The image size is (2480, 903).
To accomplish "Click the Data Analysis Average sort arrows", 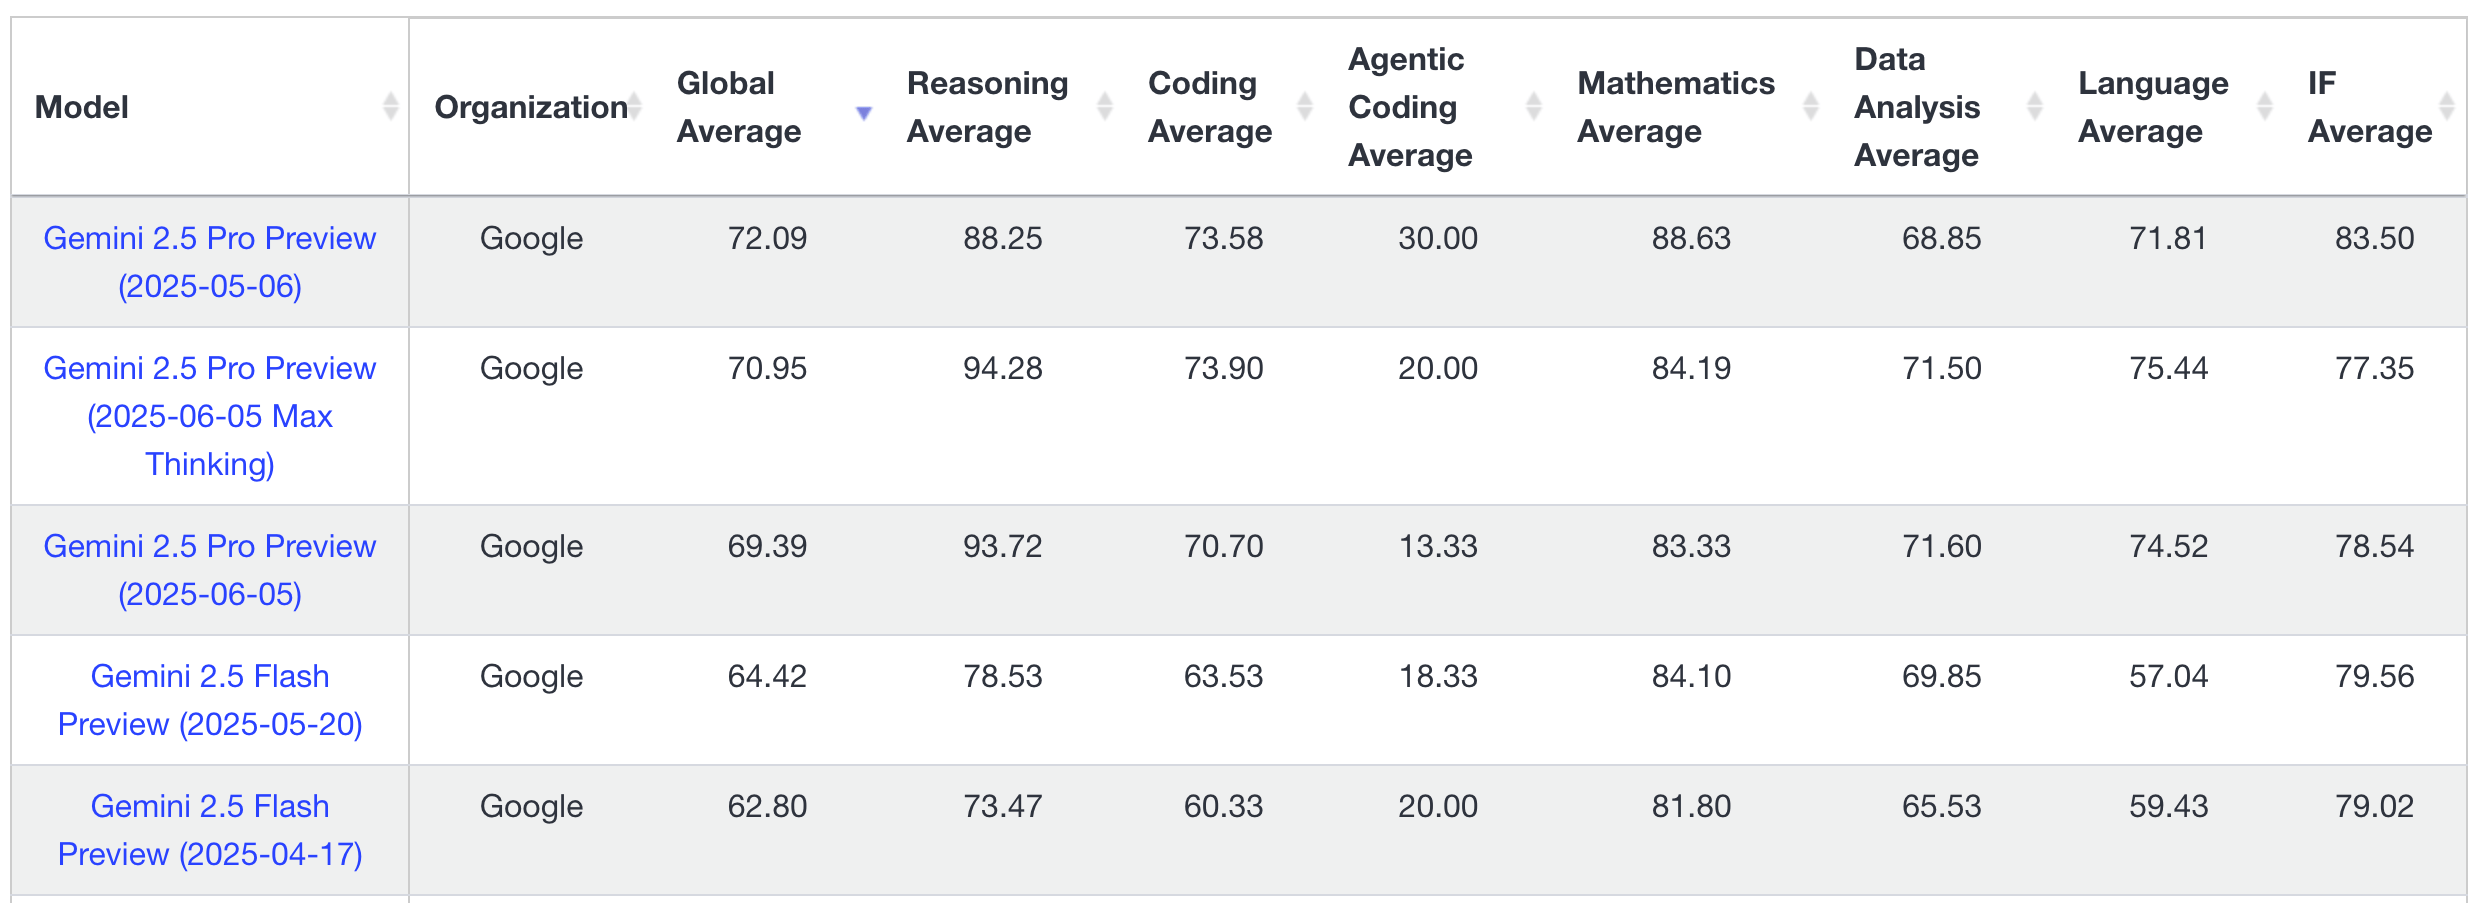I will [x=2034, y=106].
